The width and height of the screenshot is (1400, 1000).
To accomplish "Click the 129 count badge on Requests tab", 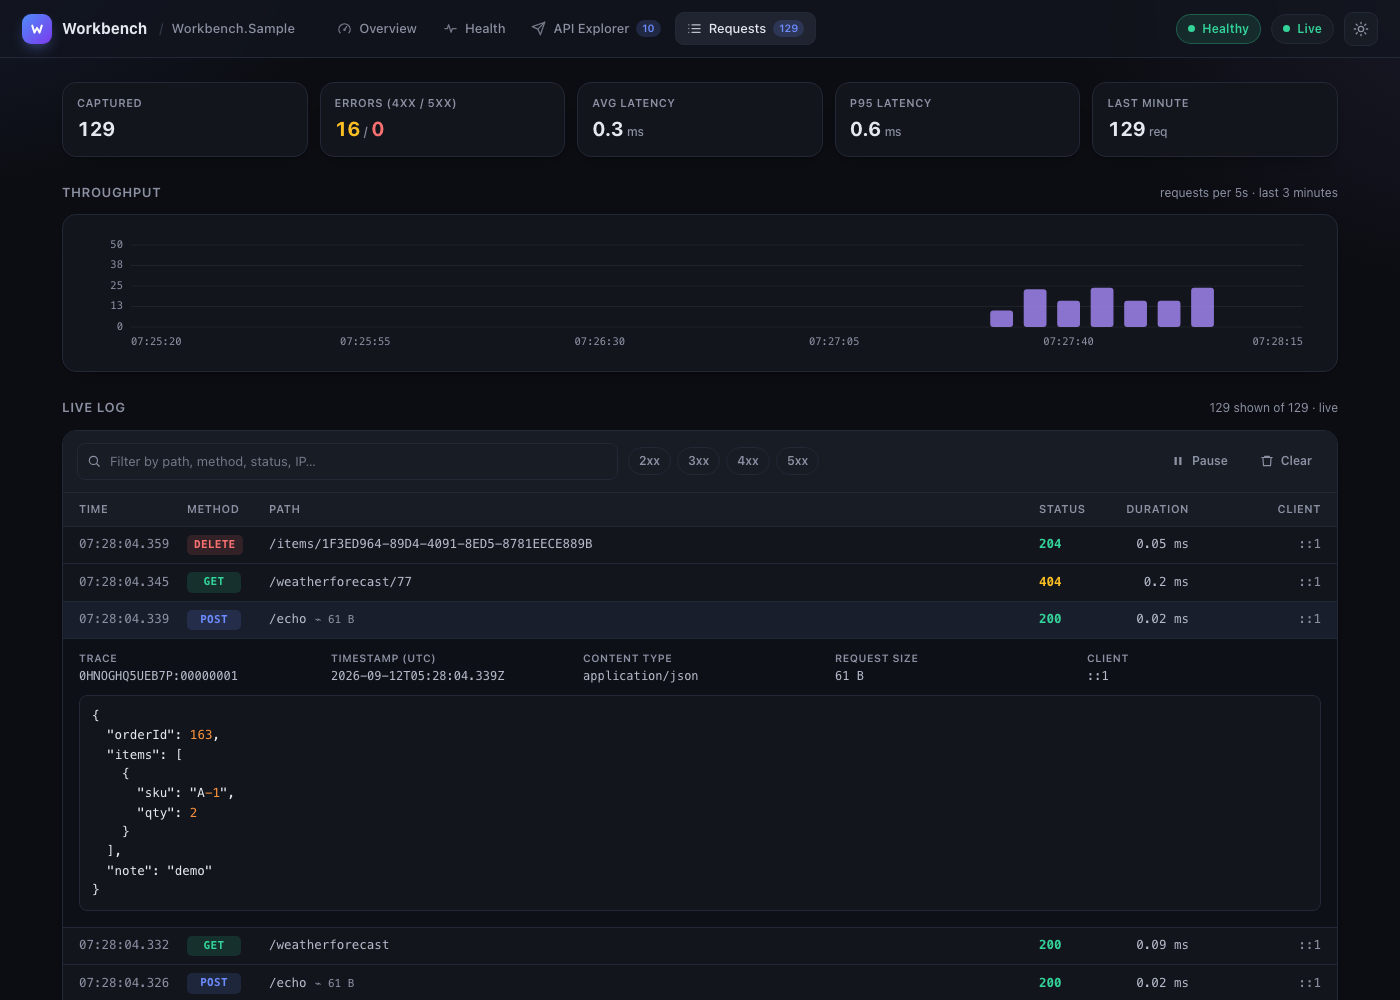I will (x=789, y=29).
